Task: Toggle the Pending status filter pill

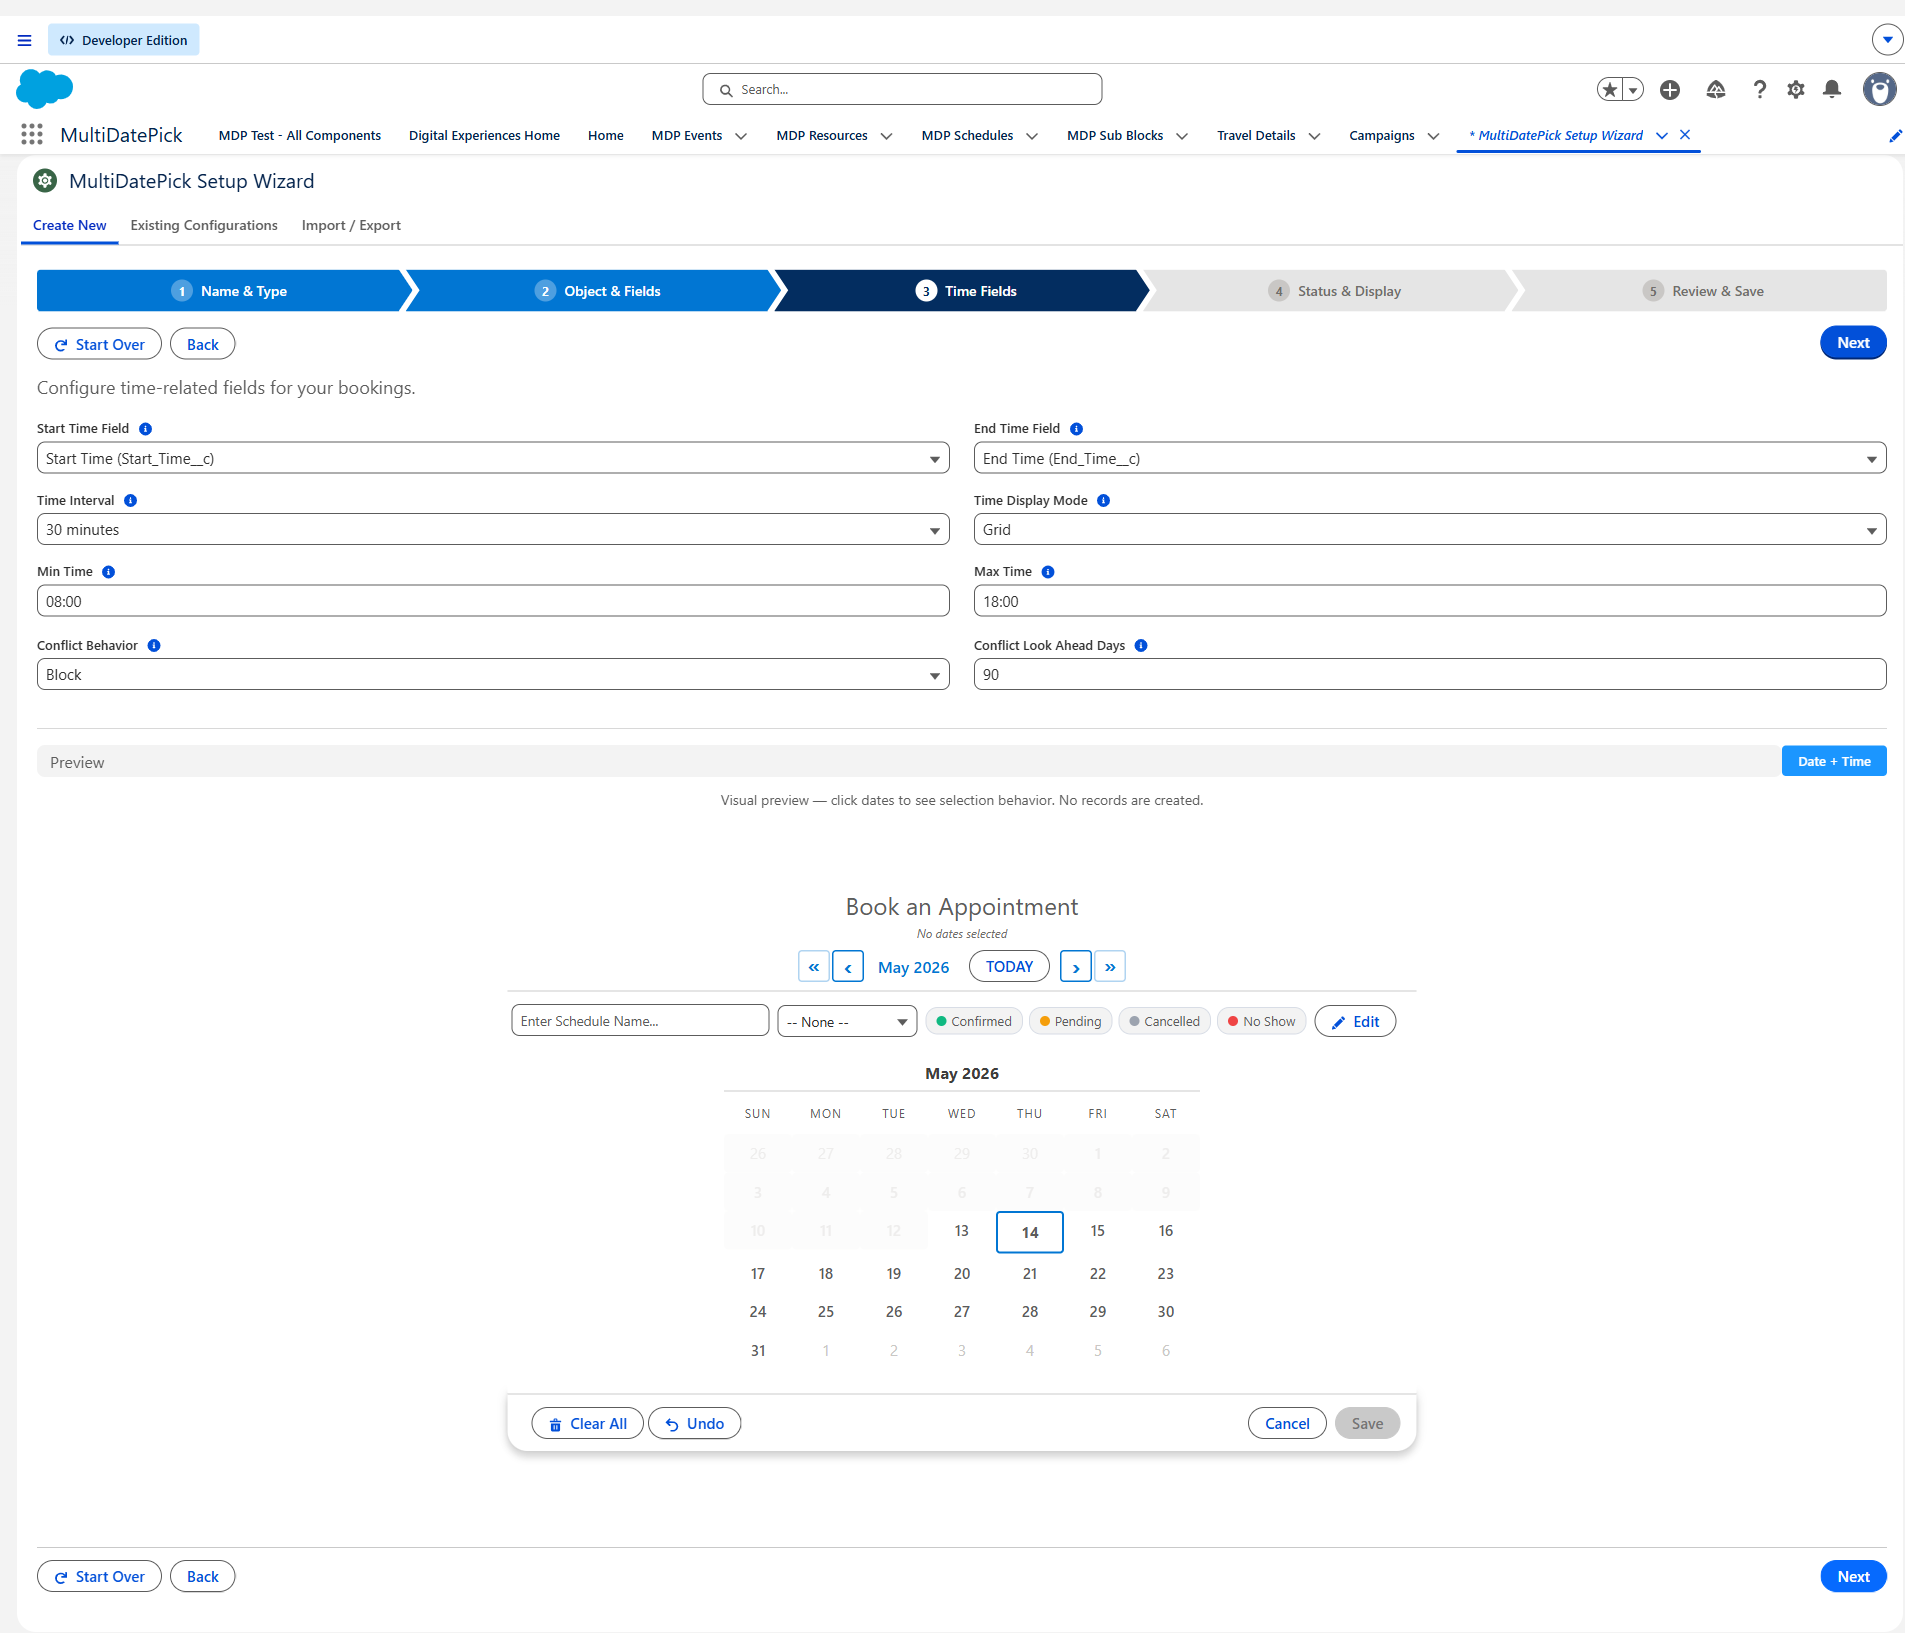Action: pos(1070,1021)
